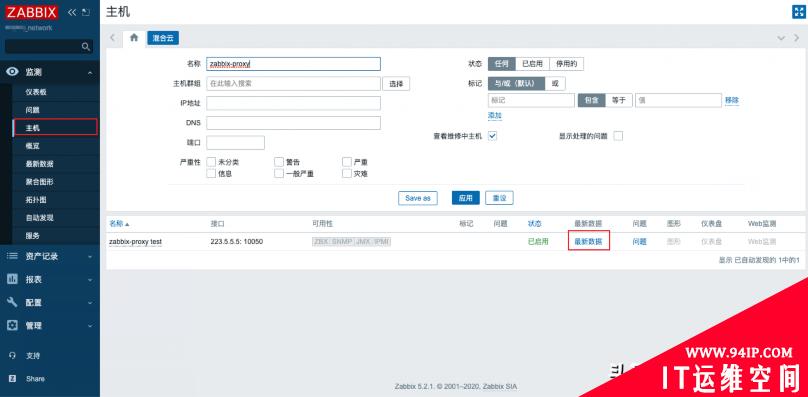
Task: Click the 支持 headset icon
Action: pyautogui.click(x=13, y=356)
